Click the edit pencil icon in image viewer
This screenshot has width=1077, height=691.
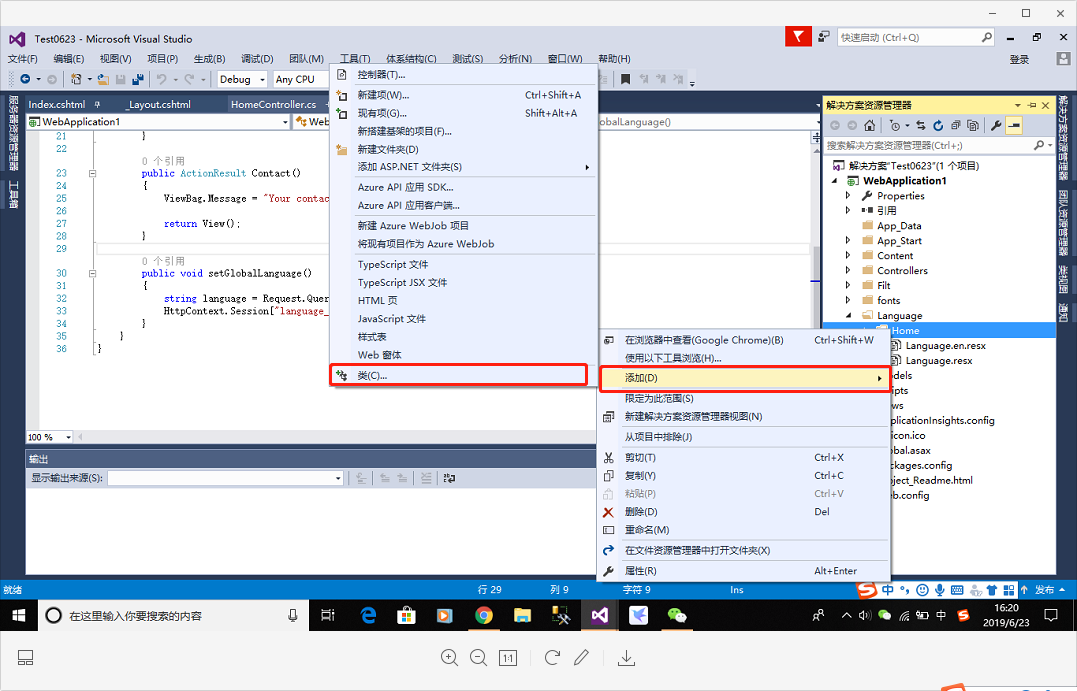581,658
